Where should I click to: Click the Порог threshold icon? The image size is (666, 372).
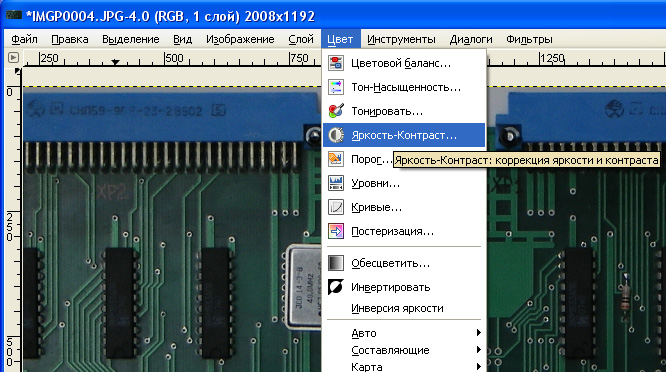[x=336, y=159]
